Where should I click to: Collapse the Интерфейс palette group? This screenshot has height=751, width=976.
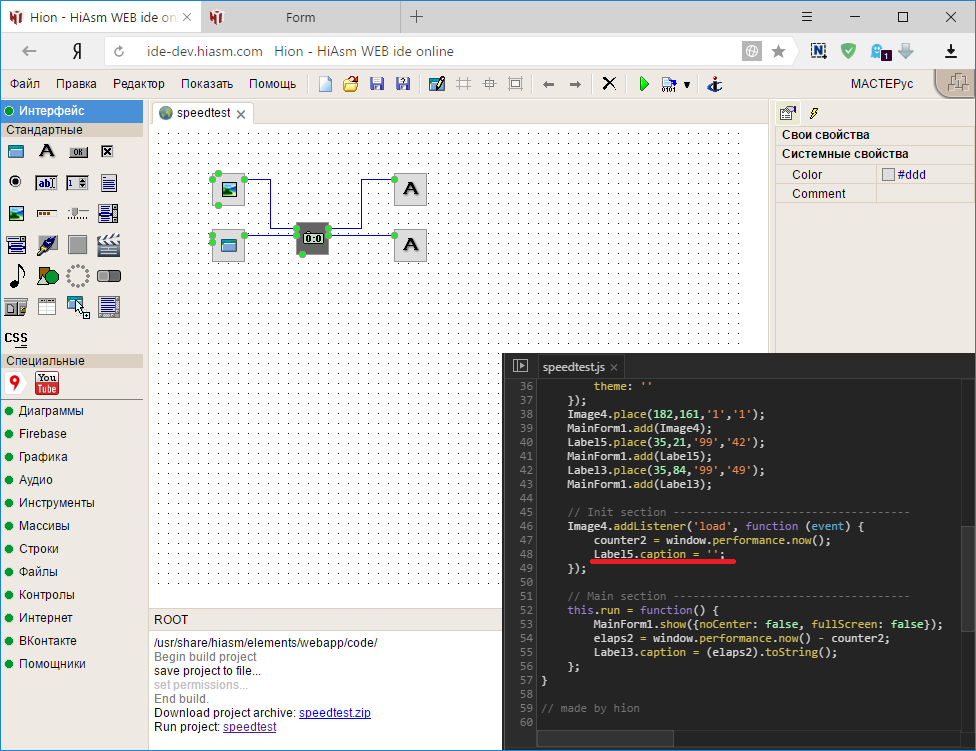tap(72, 111)
